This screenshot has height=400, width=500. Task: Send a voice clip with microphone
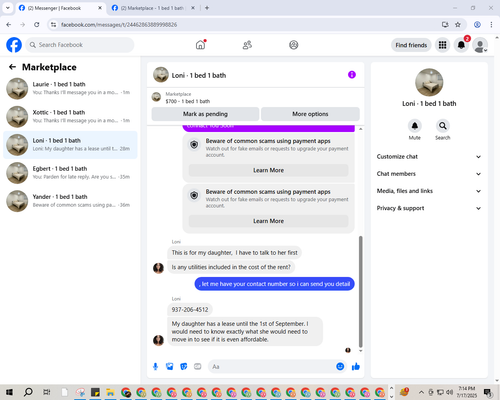tap(155, 367)
